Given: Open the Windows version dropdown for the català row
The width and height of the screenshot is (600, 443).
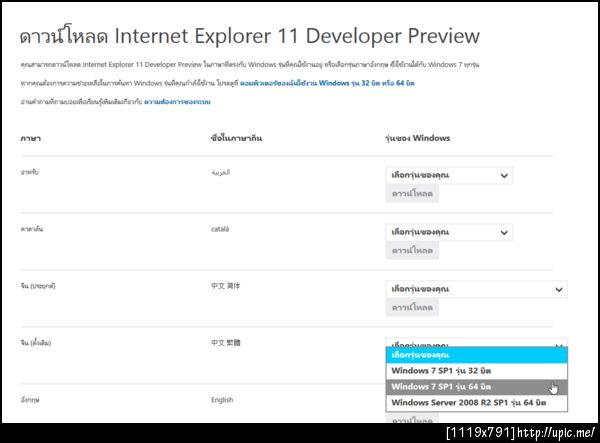Looking at the screenshot, I should click(449, 232).
